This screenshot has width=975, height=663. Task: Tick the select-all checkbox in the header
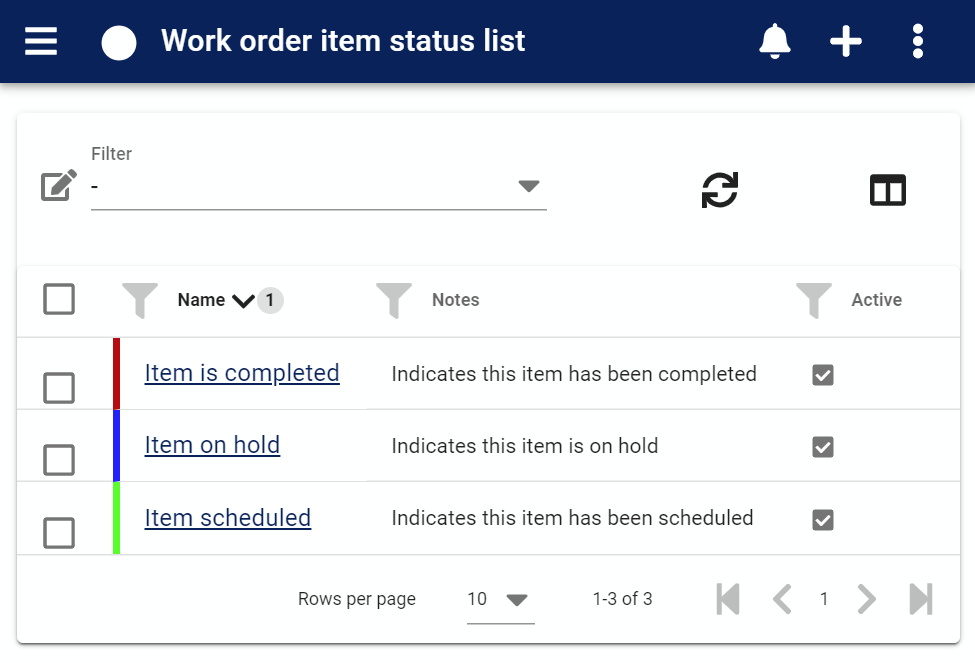pos(59,299)
